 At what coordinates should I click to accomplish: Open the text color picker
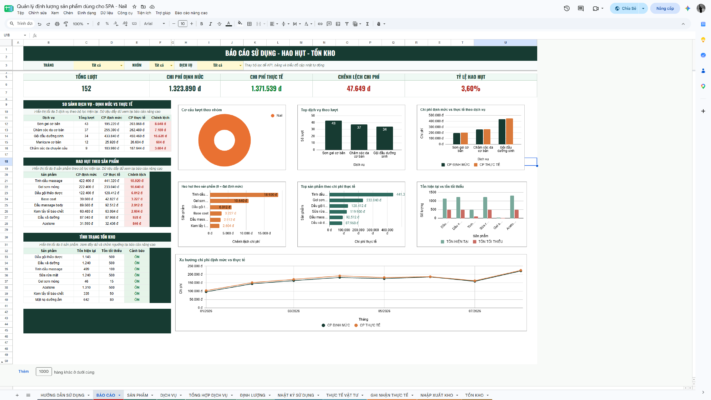coord(229,24)
